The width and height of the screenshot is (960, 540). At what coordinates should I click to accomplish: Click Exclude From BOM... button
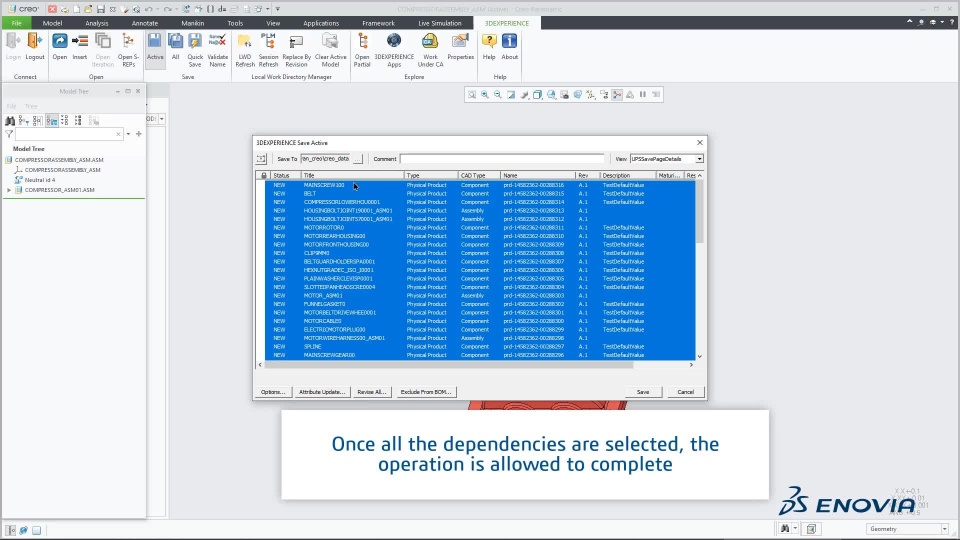[x=426, y=392]
